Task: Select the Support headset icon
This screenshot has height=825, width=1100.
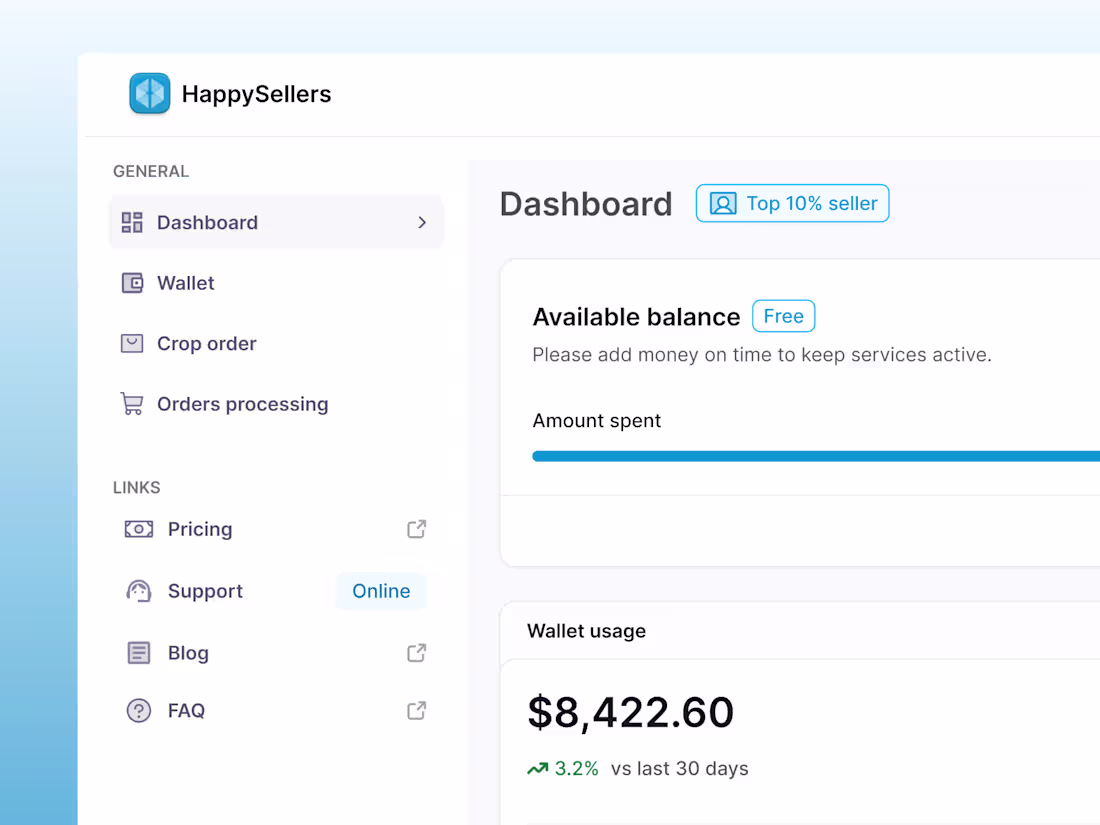Action: coord(138,591)
